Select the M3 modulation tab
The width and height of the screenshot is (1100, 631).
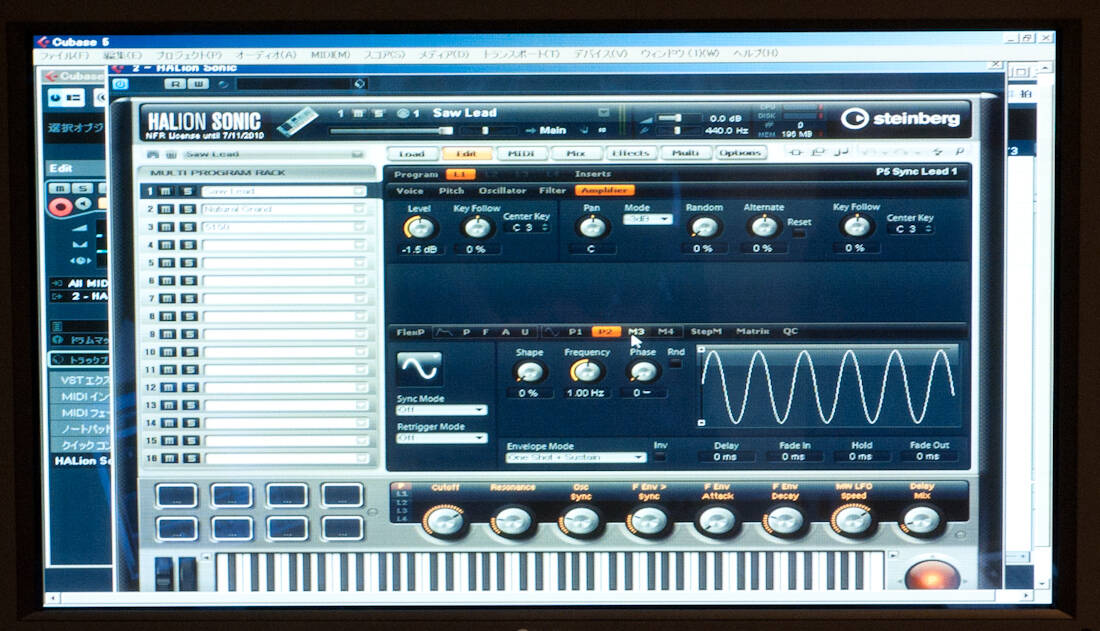pos(636,331)
